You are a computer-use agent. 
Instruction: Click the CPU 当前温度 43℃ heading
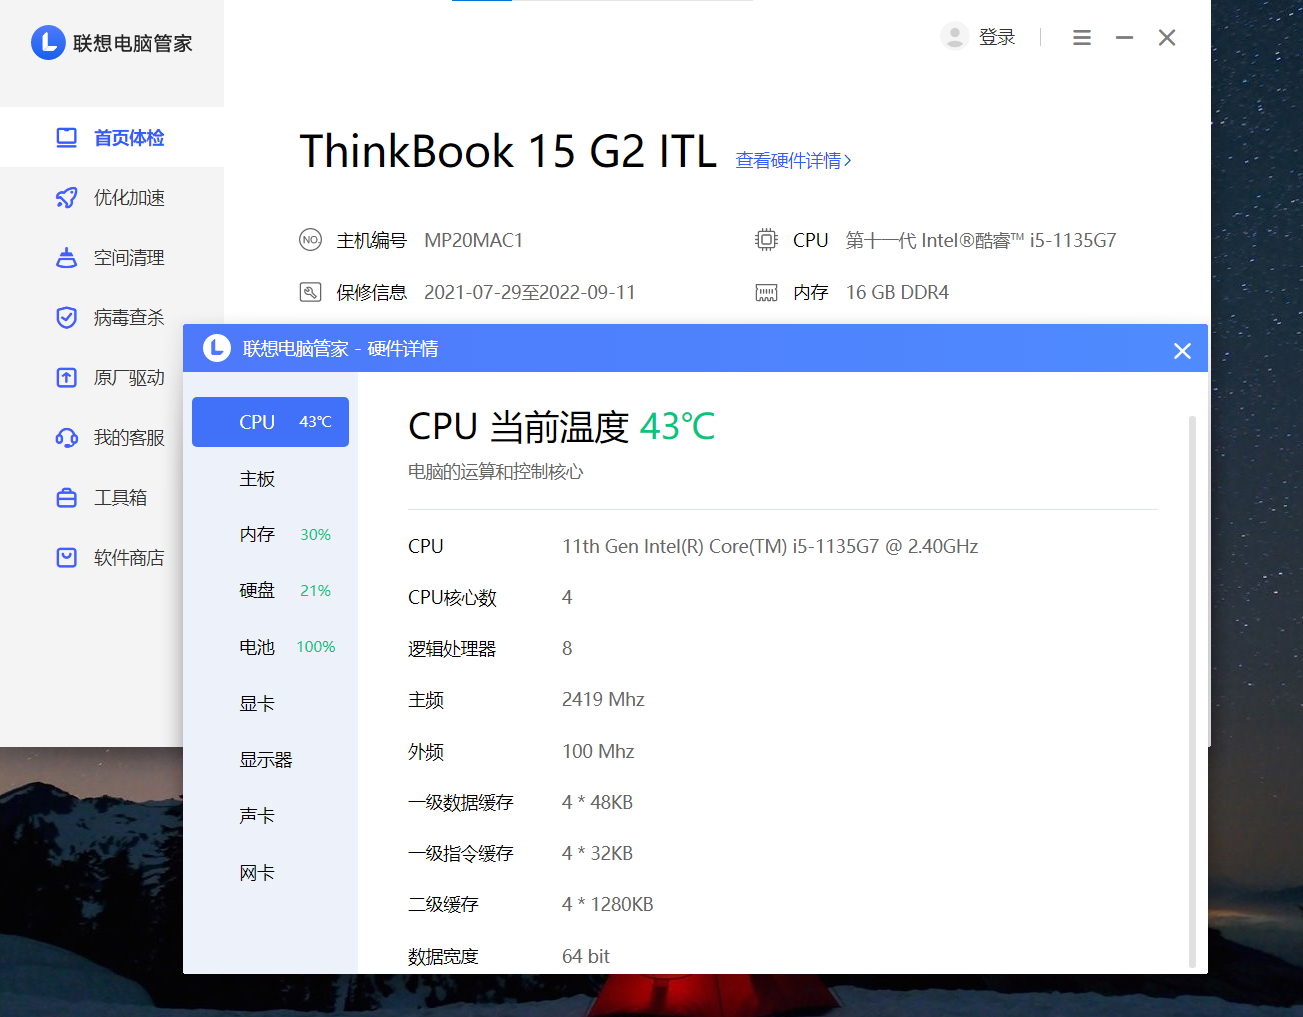coord(562,427)
